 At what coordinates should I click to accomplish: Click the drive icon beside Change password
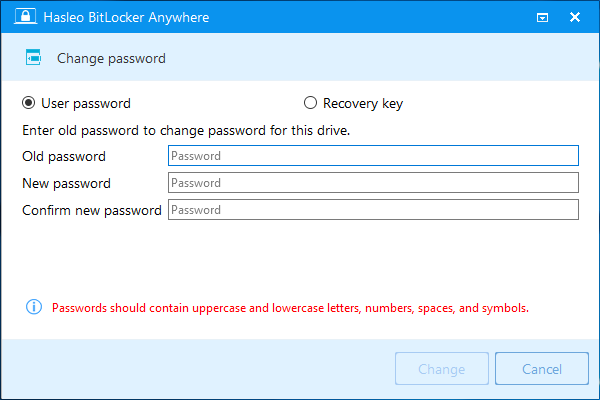(x=32, y=58)
